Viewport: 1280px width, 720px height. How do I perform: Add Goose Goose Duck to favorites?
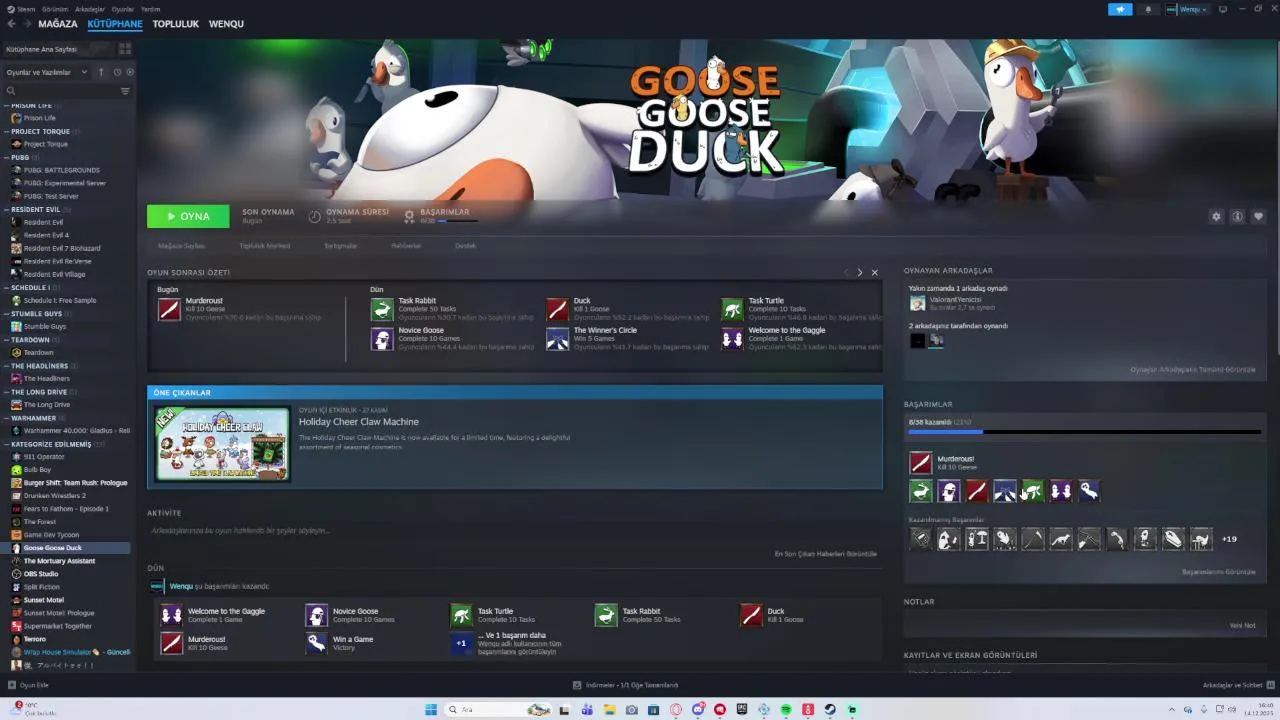point(1258,216)
